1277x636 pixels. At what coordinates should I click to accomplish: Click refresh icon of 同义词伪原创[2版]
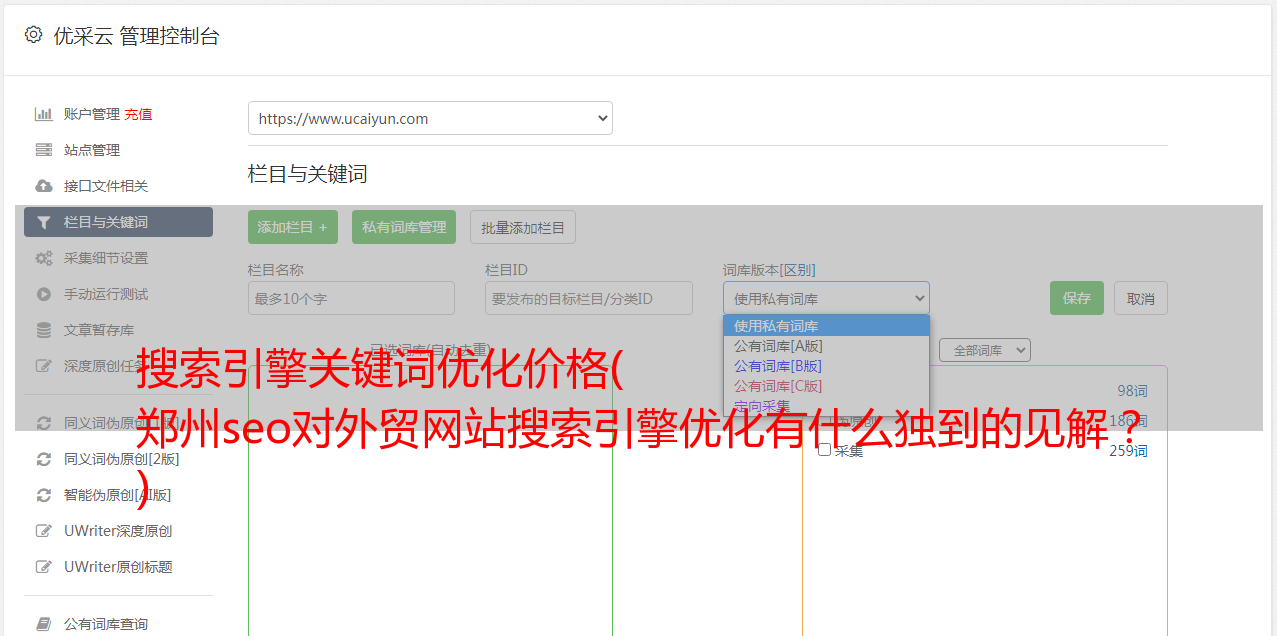coord(44,459)
